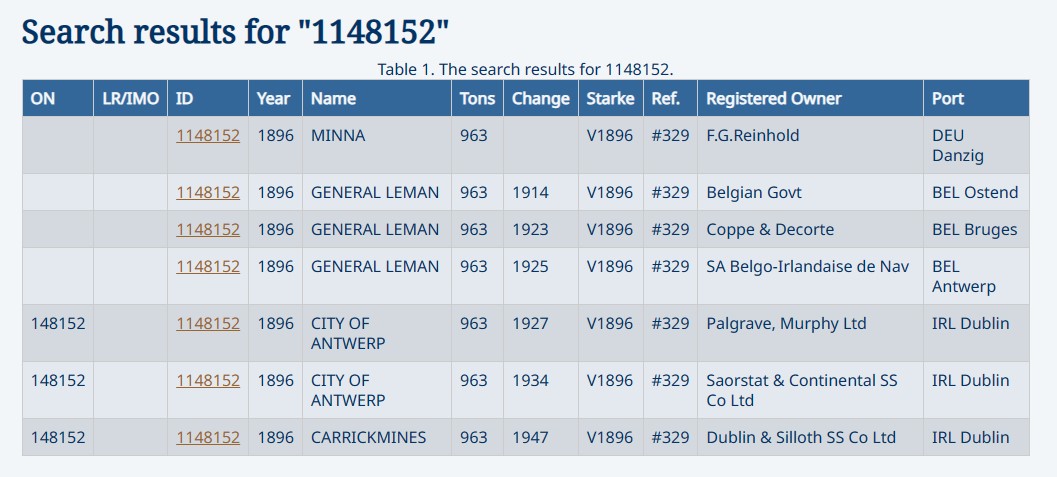1057x477 pixels.
Task: Click the Change column header
Action: (540, 99)
